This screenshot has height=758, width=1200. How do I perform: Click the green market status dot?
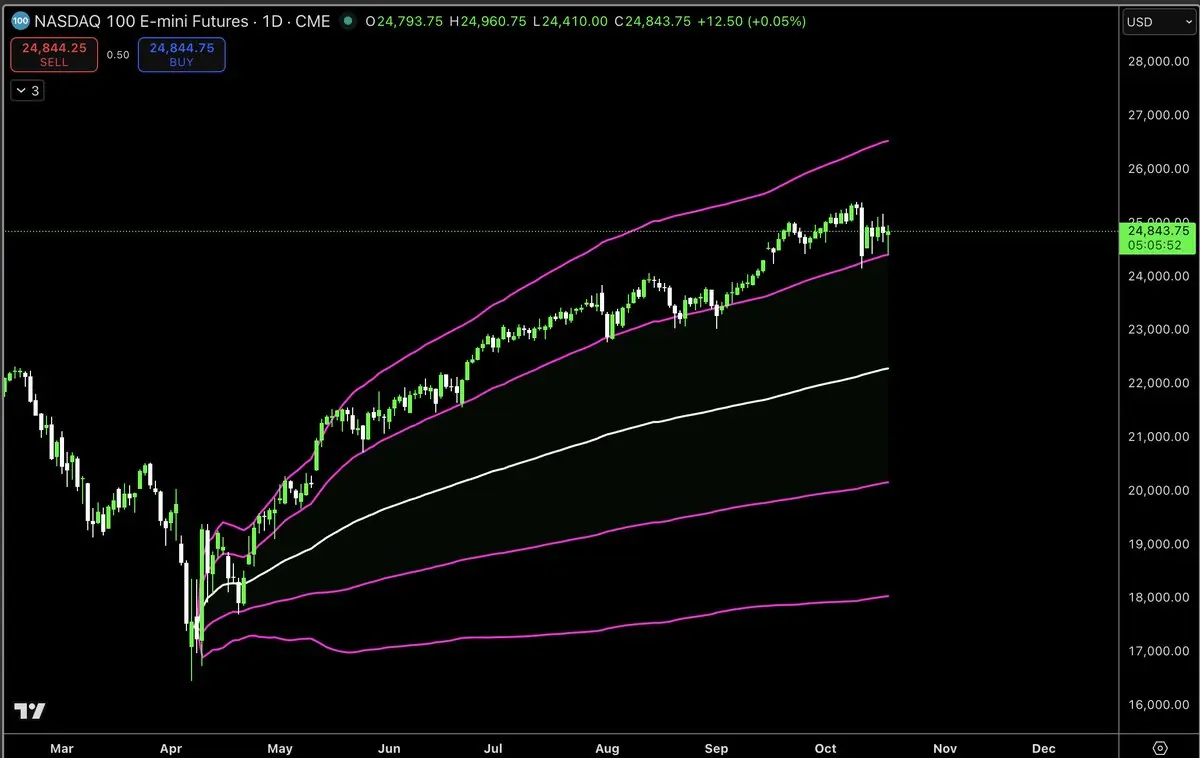point(347,21)
